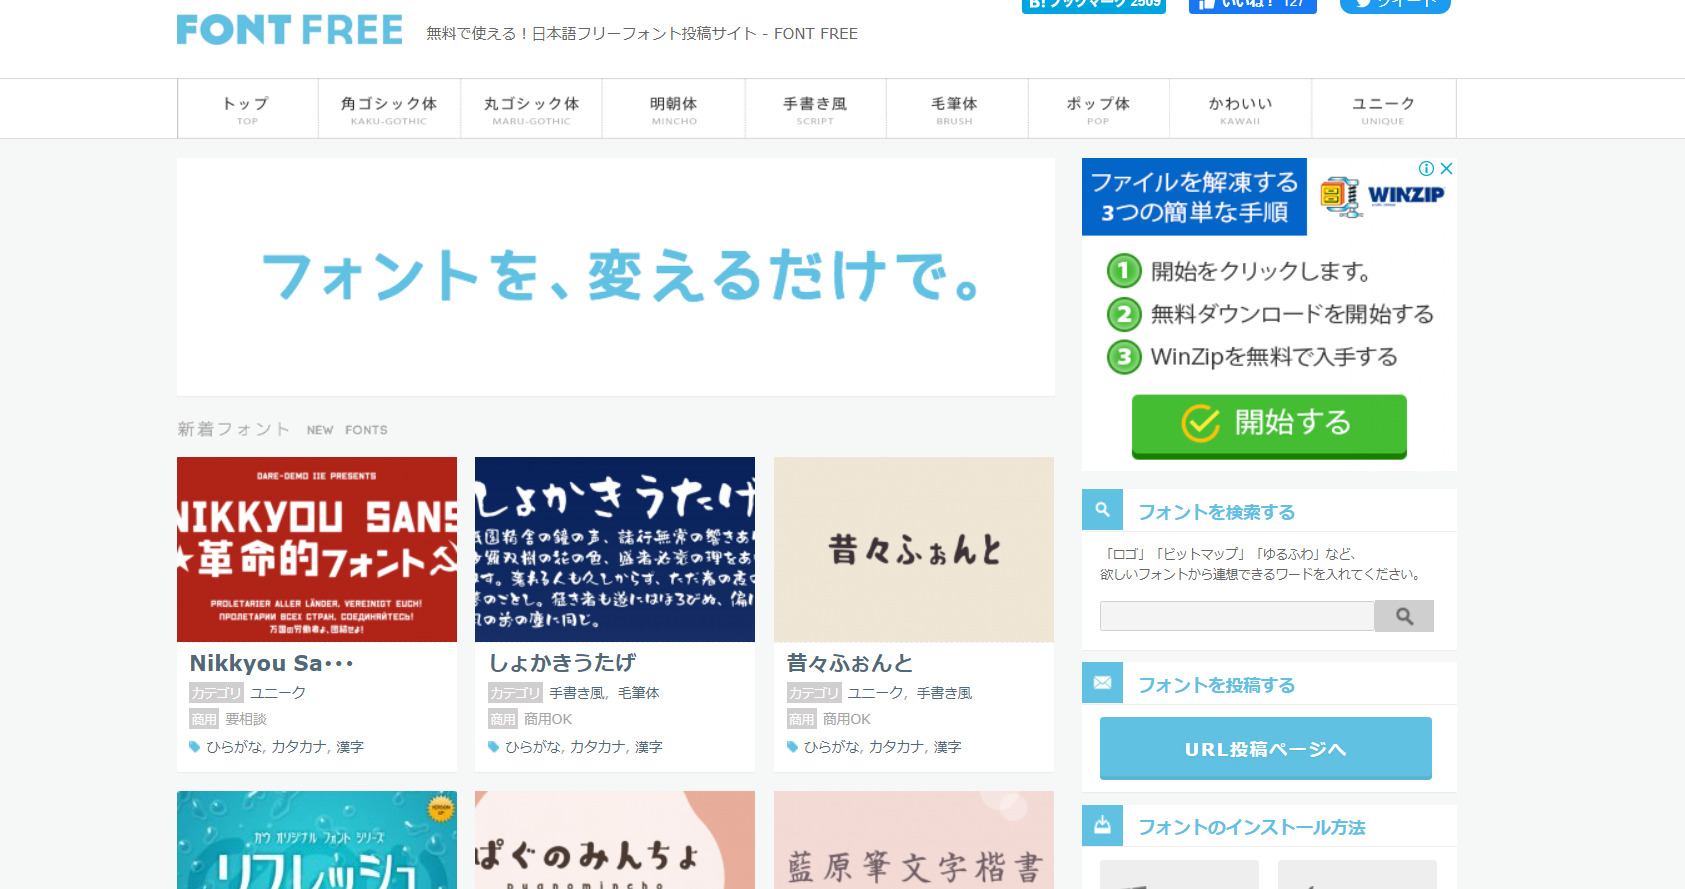Click the ad info icon
Viewport: 1685px width, 889px height.
coord(1427,168)
